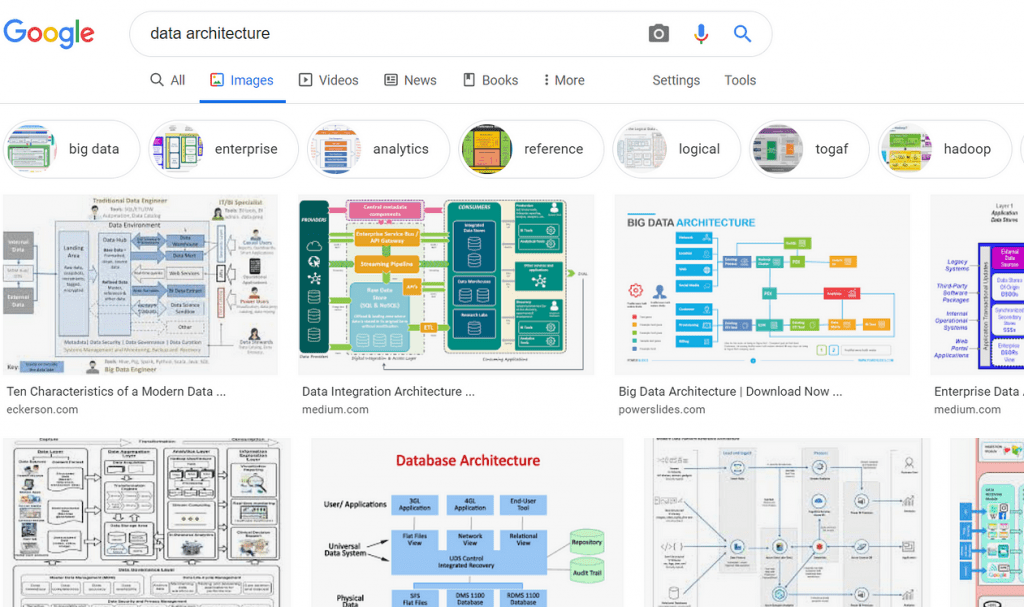Click the blue magnifying glass search icon

pos(742,33)
